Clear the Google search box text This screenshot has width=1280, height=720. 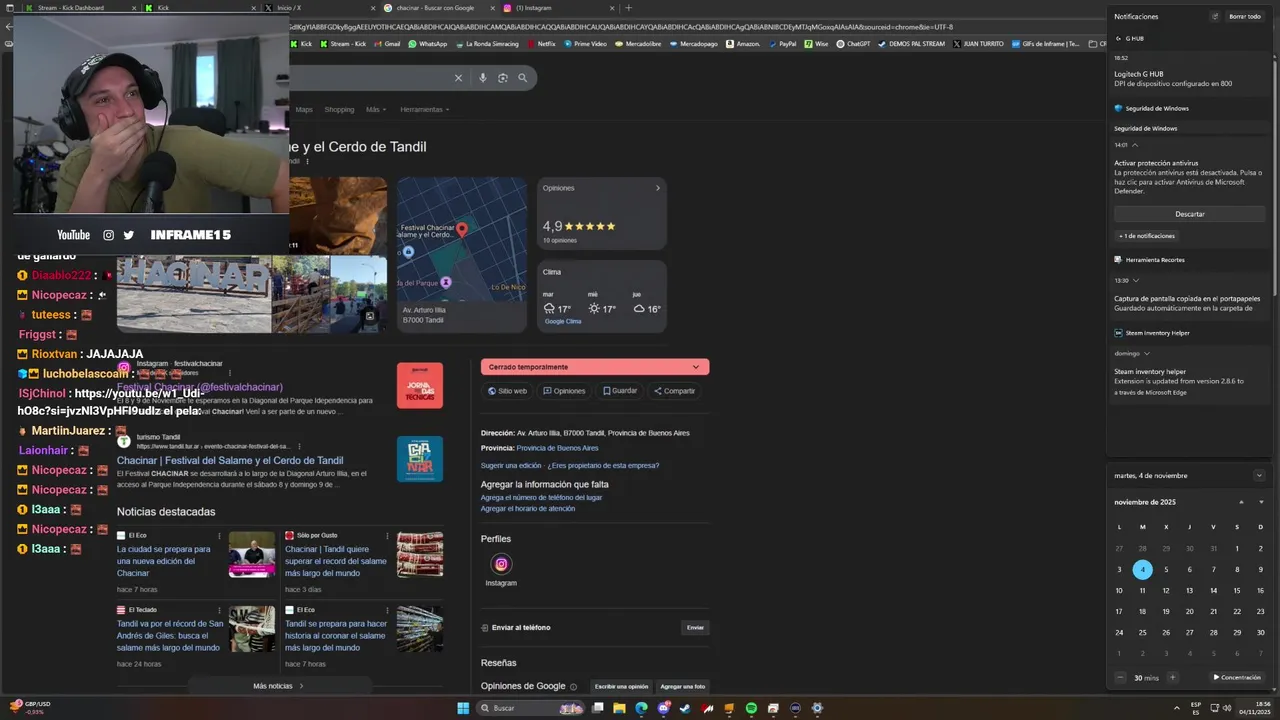click(459, 78)
